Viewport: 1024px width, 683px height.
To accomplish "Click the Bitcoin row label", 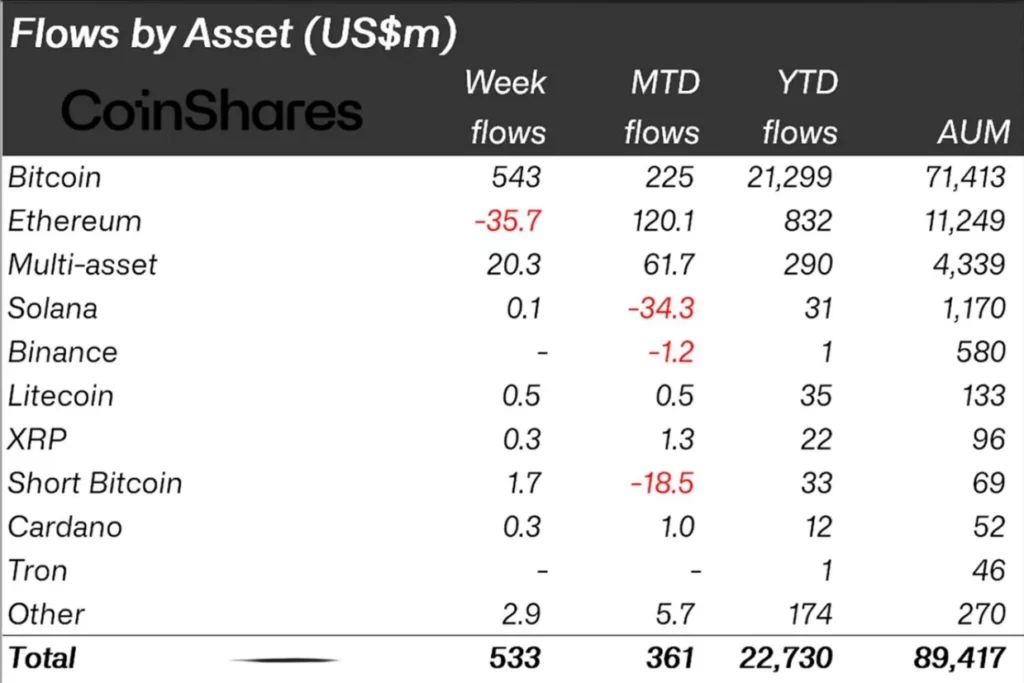I will [x=55, y=178].
